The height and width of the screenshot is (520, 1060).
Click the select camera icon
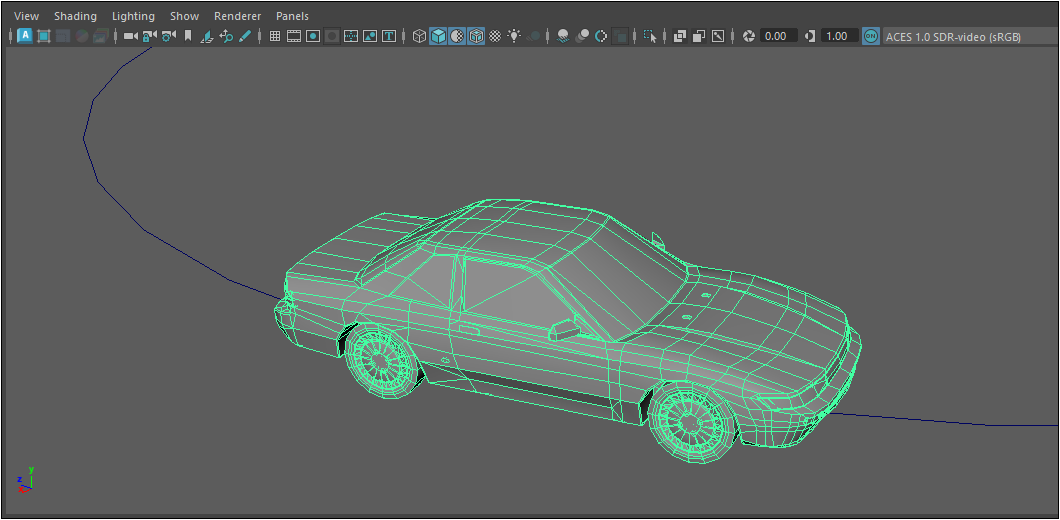[x=130, y=36]
